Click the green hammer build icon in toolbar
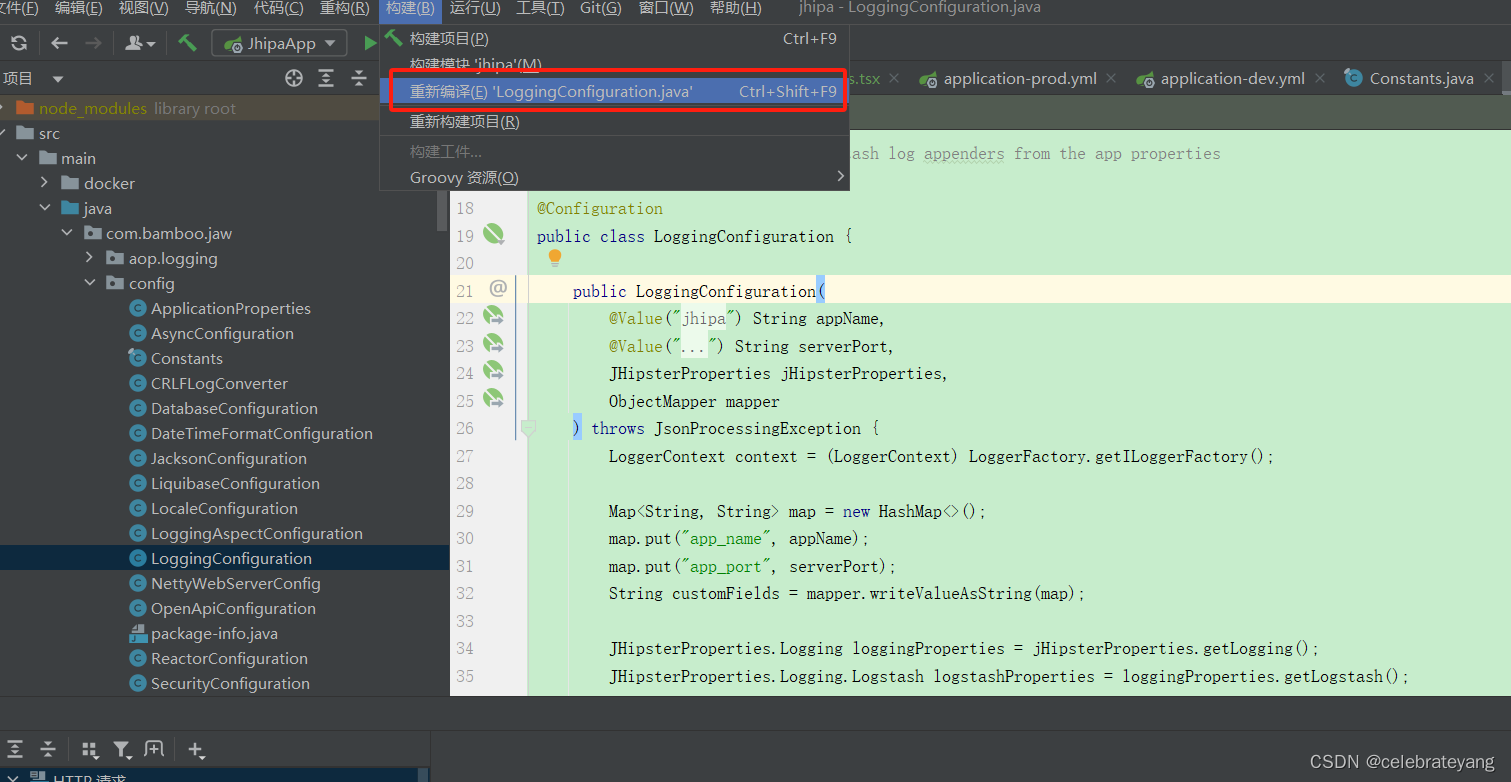Viewport: 1511px width, 782px height. 187,43
